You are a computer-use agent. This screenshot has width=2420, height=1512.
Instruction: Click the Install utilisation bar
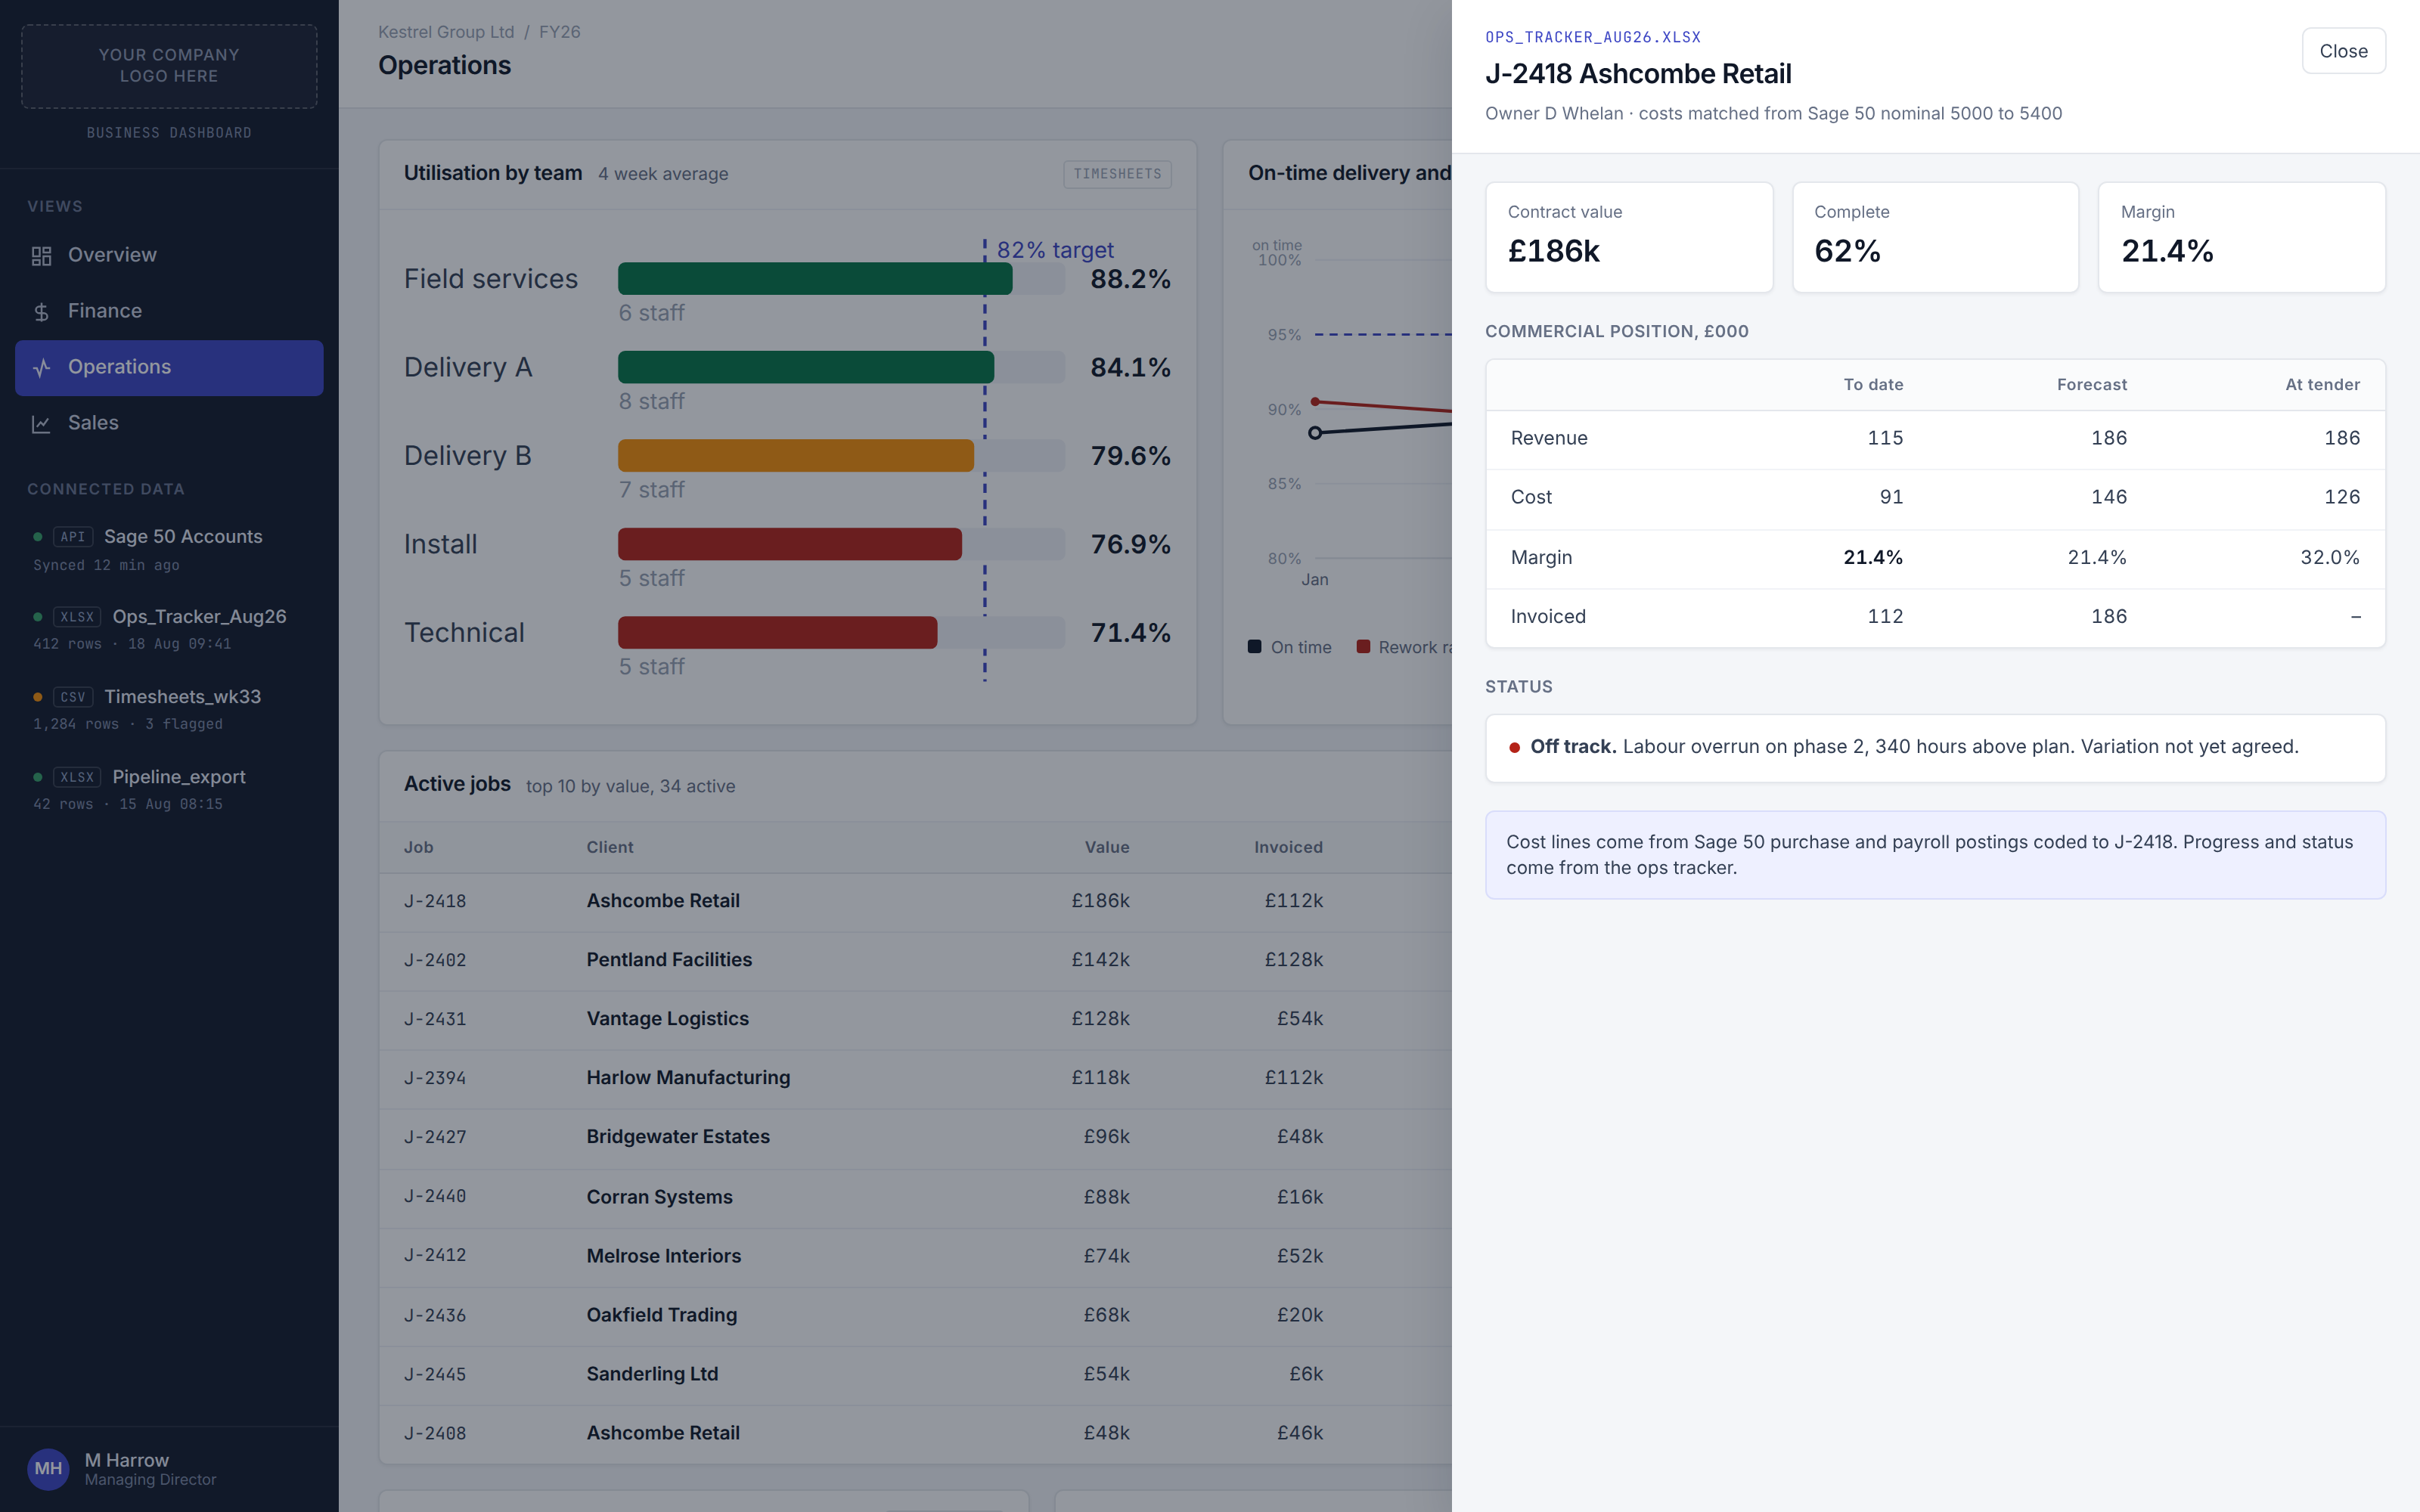[x=790, y=544]
